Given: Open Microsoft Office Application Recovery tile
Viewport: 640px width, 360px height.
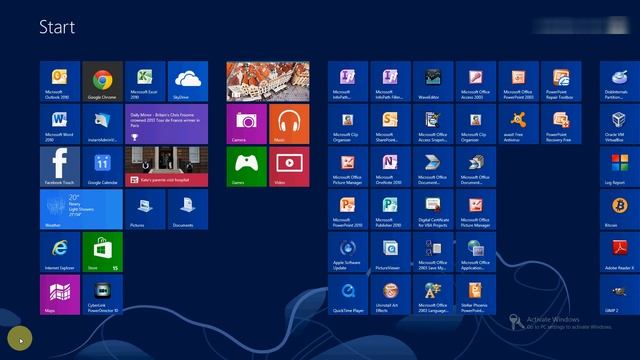Looking at the screenshot, I should pos(476,252).
